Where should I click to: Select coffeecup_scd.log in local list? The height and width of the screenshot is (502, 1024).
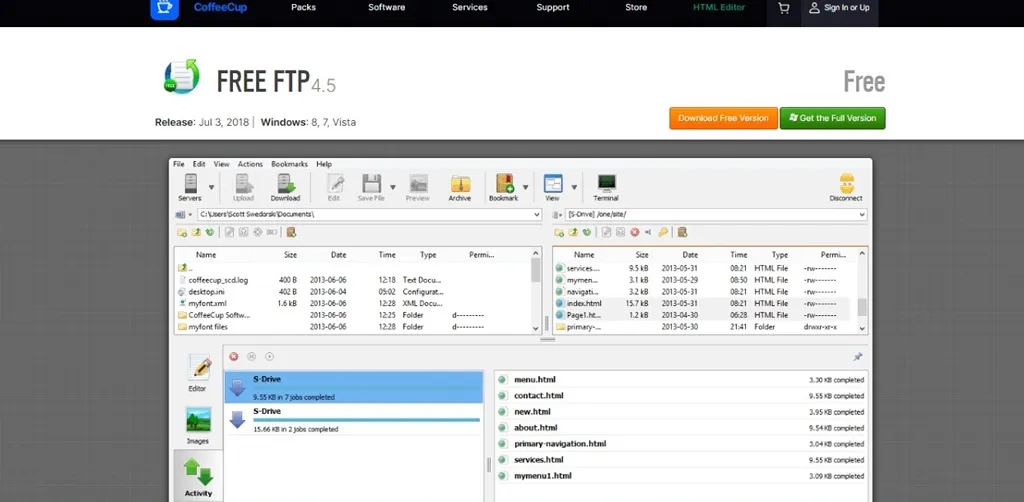(x=218, y=280)
